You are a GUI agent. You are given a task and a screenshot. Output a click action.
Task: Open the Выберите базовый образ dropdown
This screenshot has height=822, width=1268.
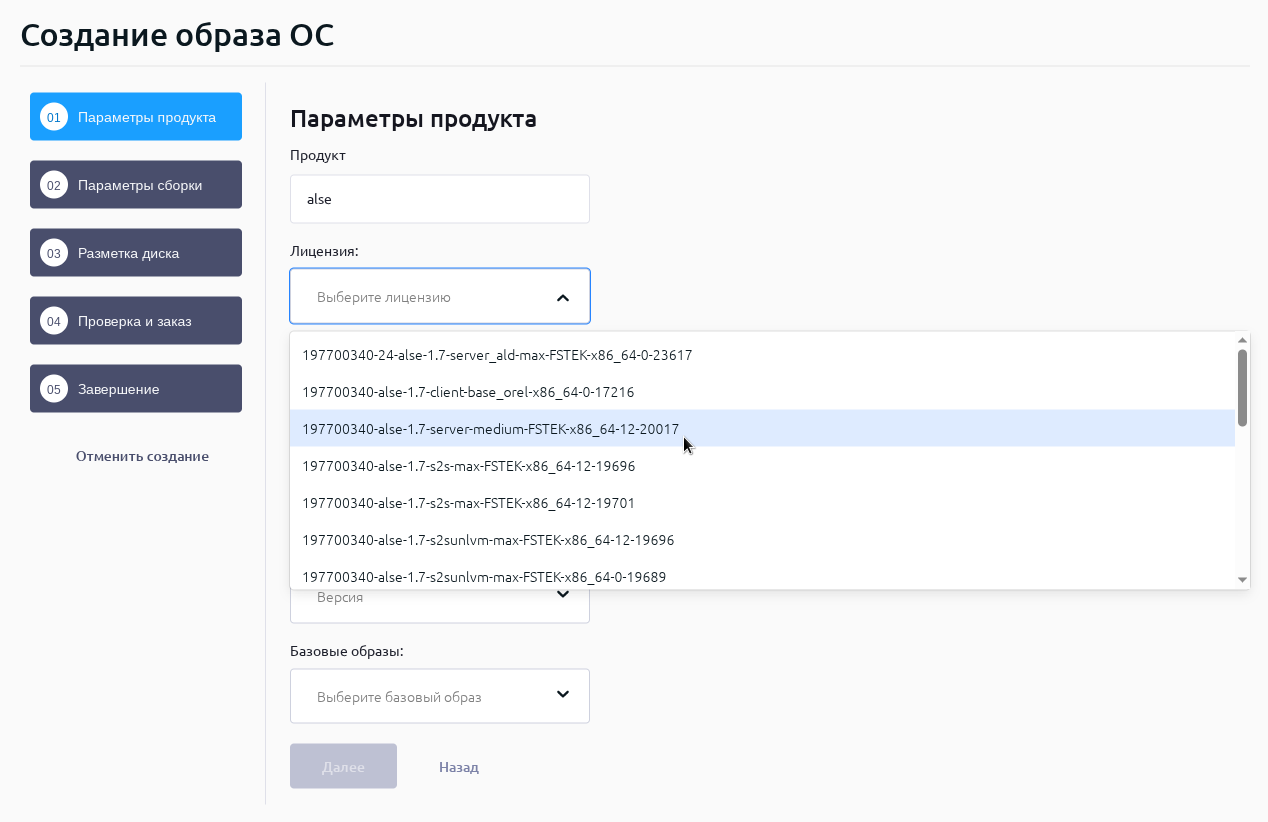tap(440, 696)
